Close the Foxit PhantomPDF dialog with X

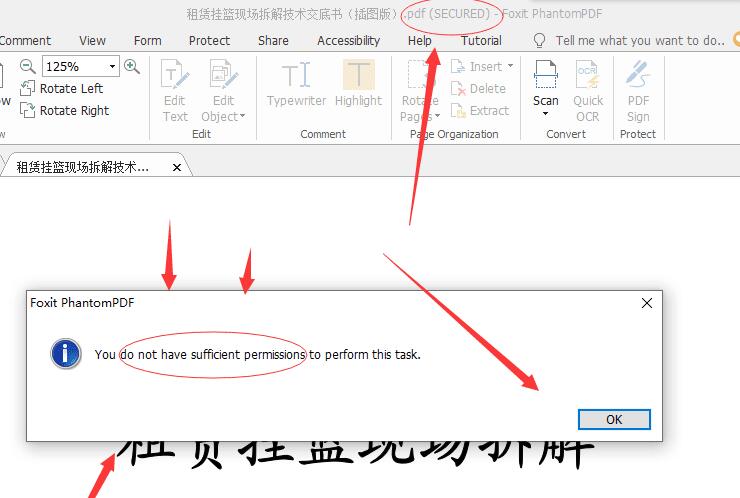point(647,303)
